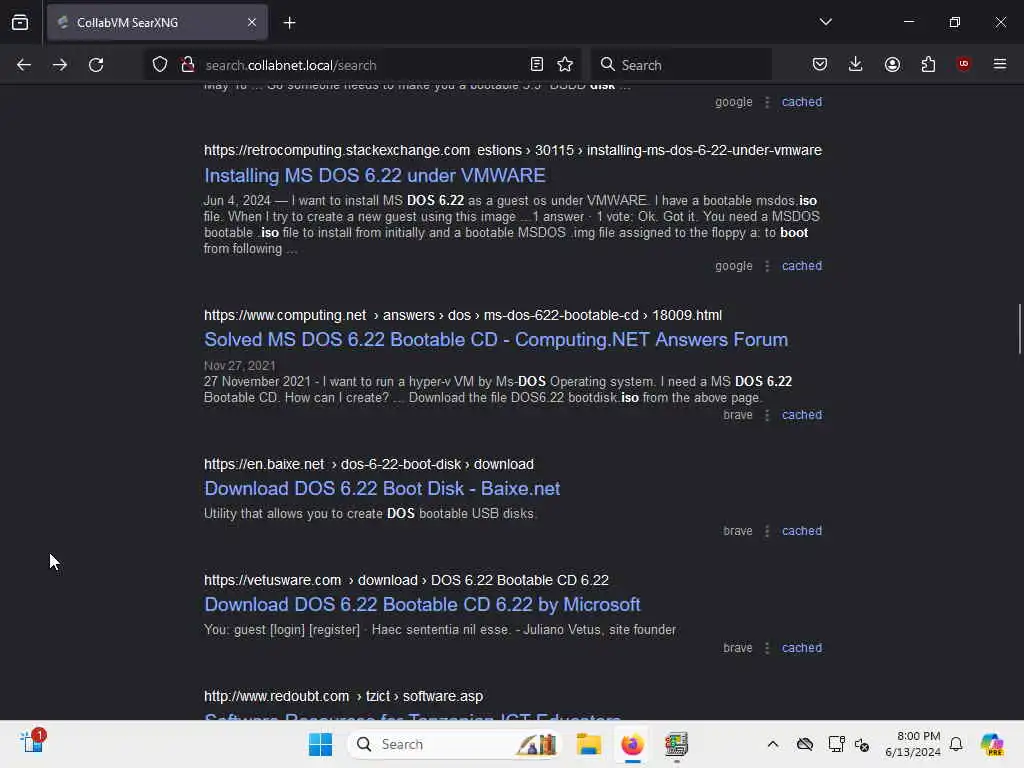Open the list all tabs dropdown
This screenshot has height=768, width=1024.
825,22
